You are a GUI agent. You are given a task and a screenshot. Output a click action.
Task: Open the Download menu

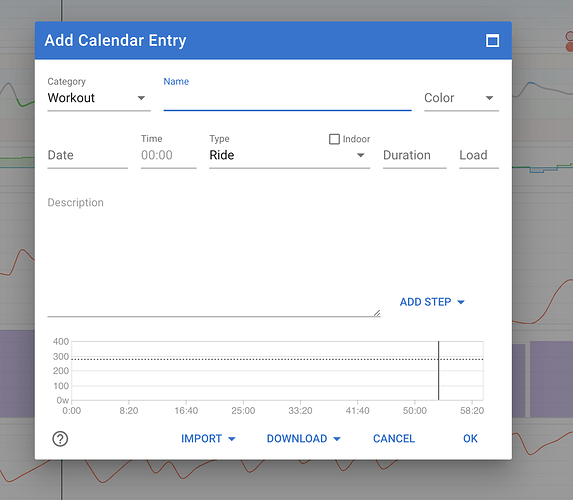click(x=303, y=439)
